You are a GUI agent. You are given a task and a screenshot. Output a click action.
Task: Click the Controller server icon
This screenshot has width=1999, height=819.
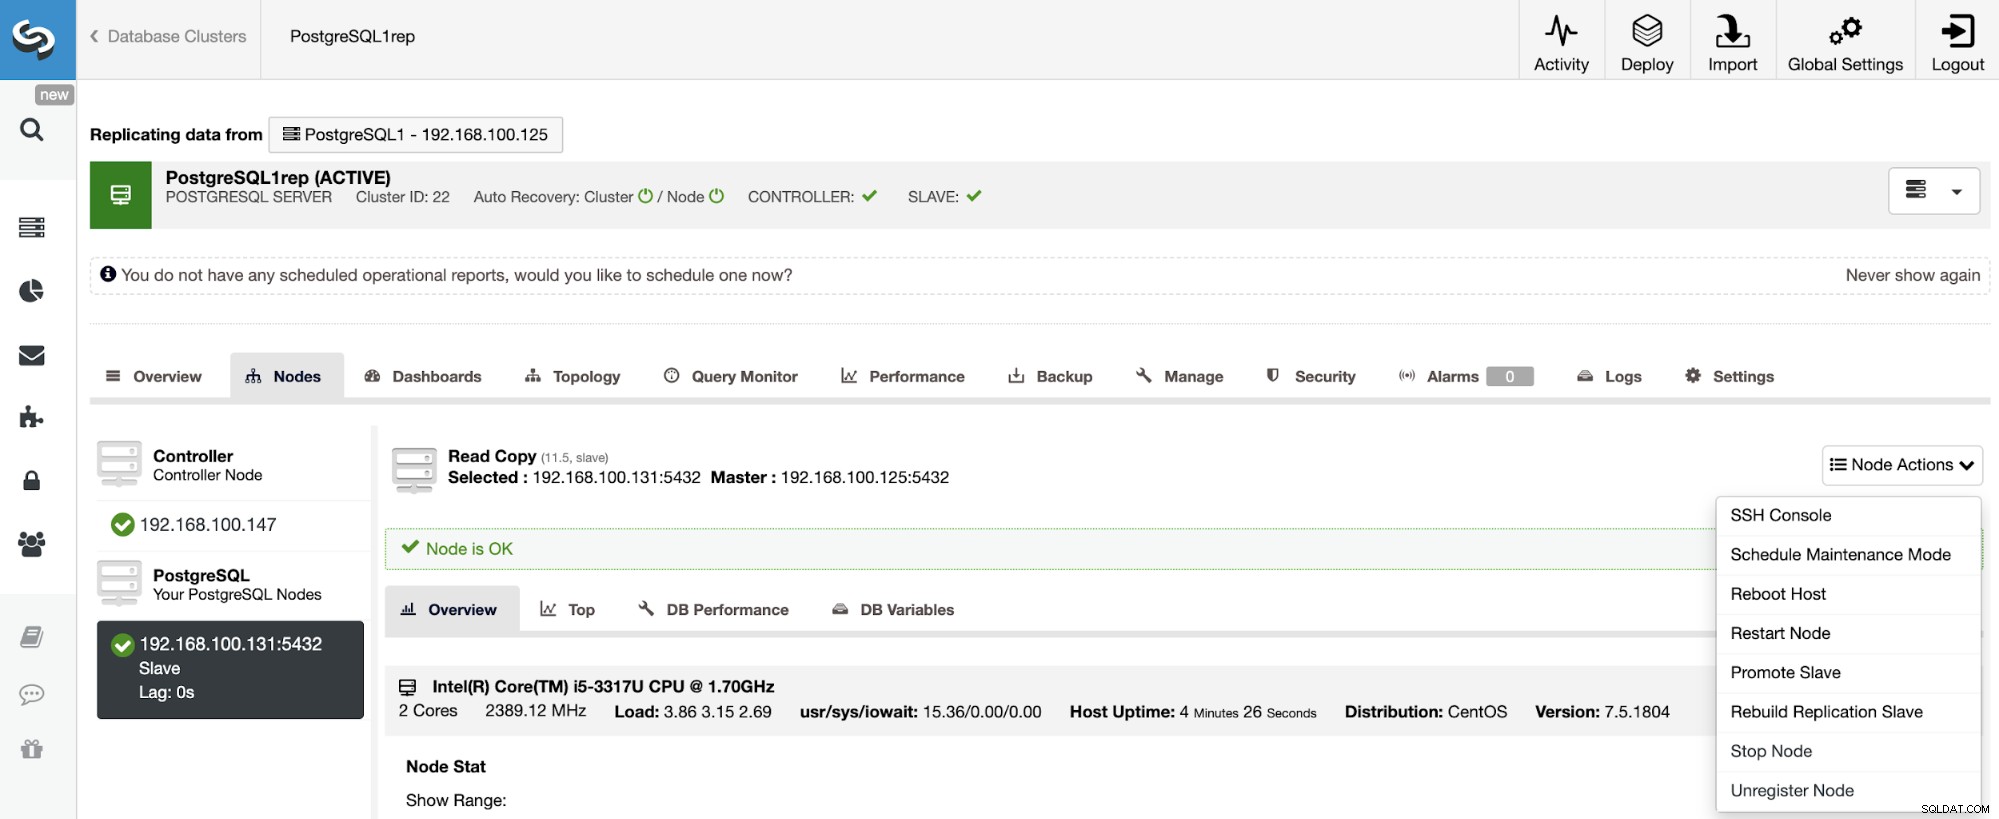[119, 464]
